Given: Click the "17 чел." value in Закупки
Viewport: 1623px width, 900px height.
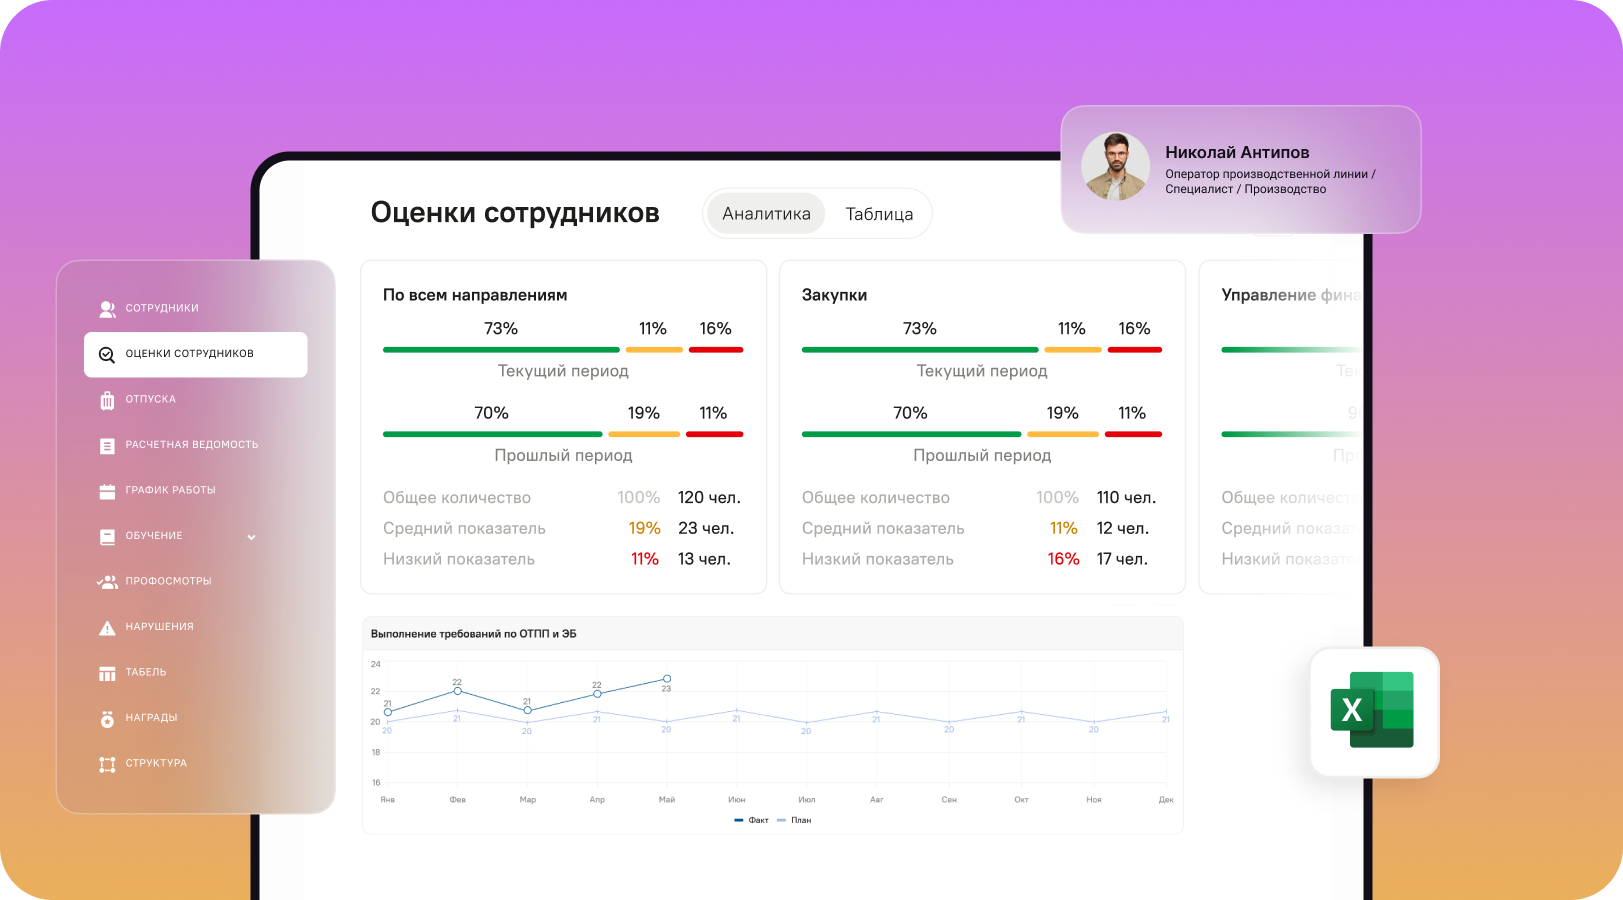Looking at the screenshot, I should click(x=1122, y=559).
